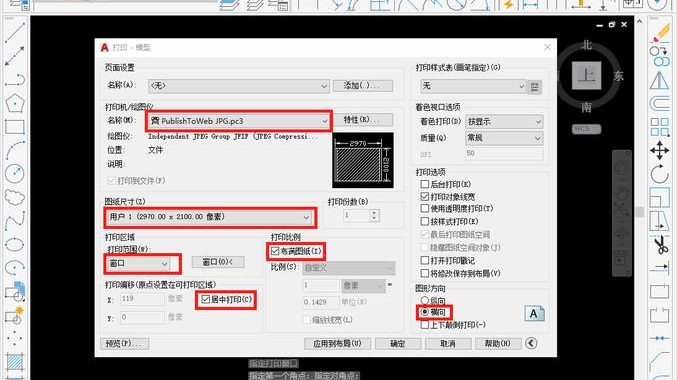Select the Construction Line tool
Screen dimensions: 677x380
(15, 56)
